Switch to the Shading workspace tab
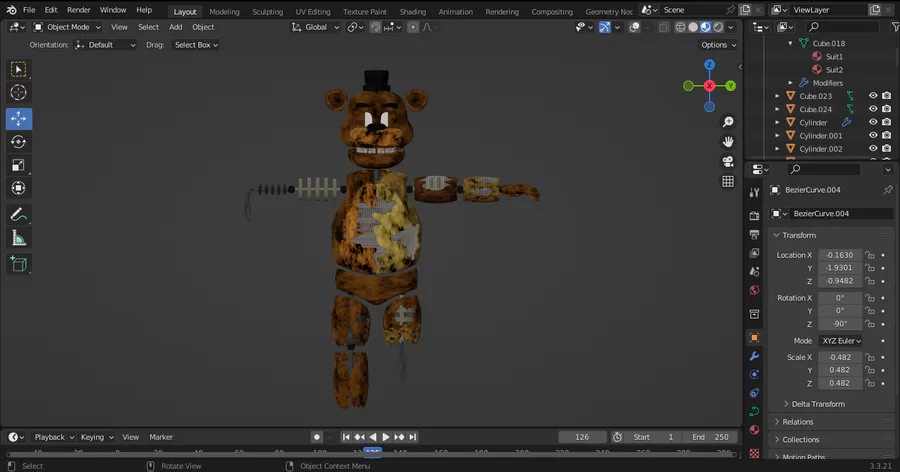900x472 pixels. pyautogui.click(x=413, y=11)
